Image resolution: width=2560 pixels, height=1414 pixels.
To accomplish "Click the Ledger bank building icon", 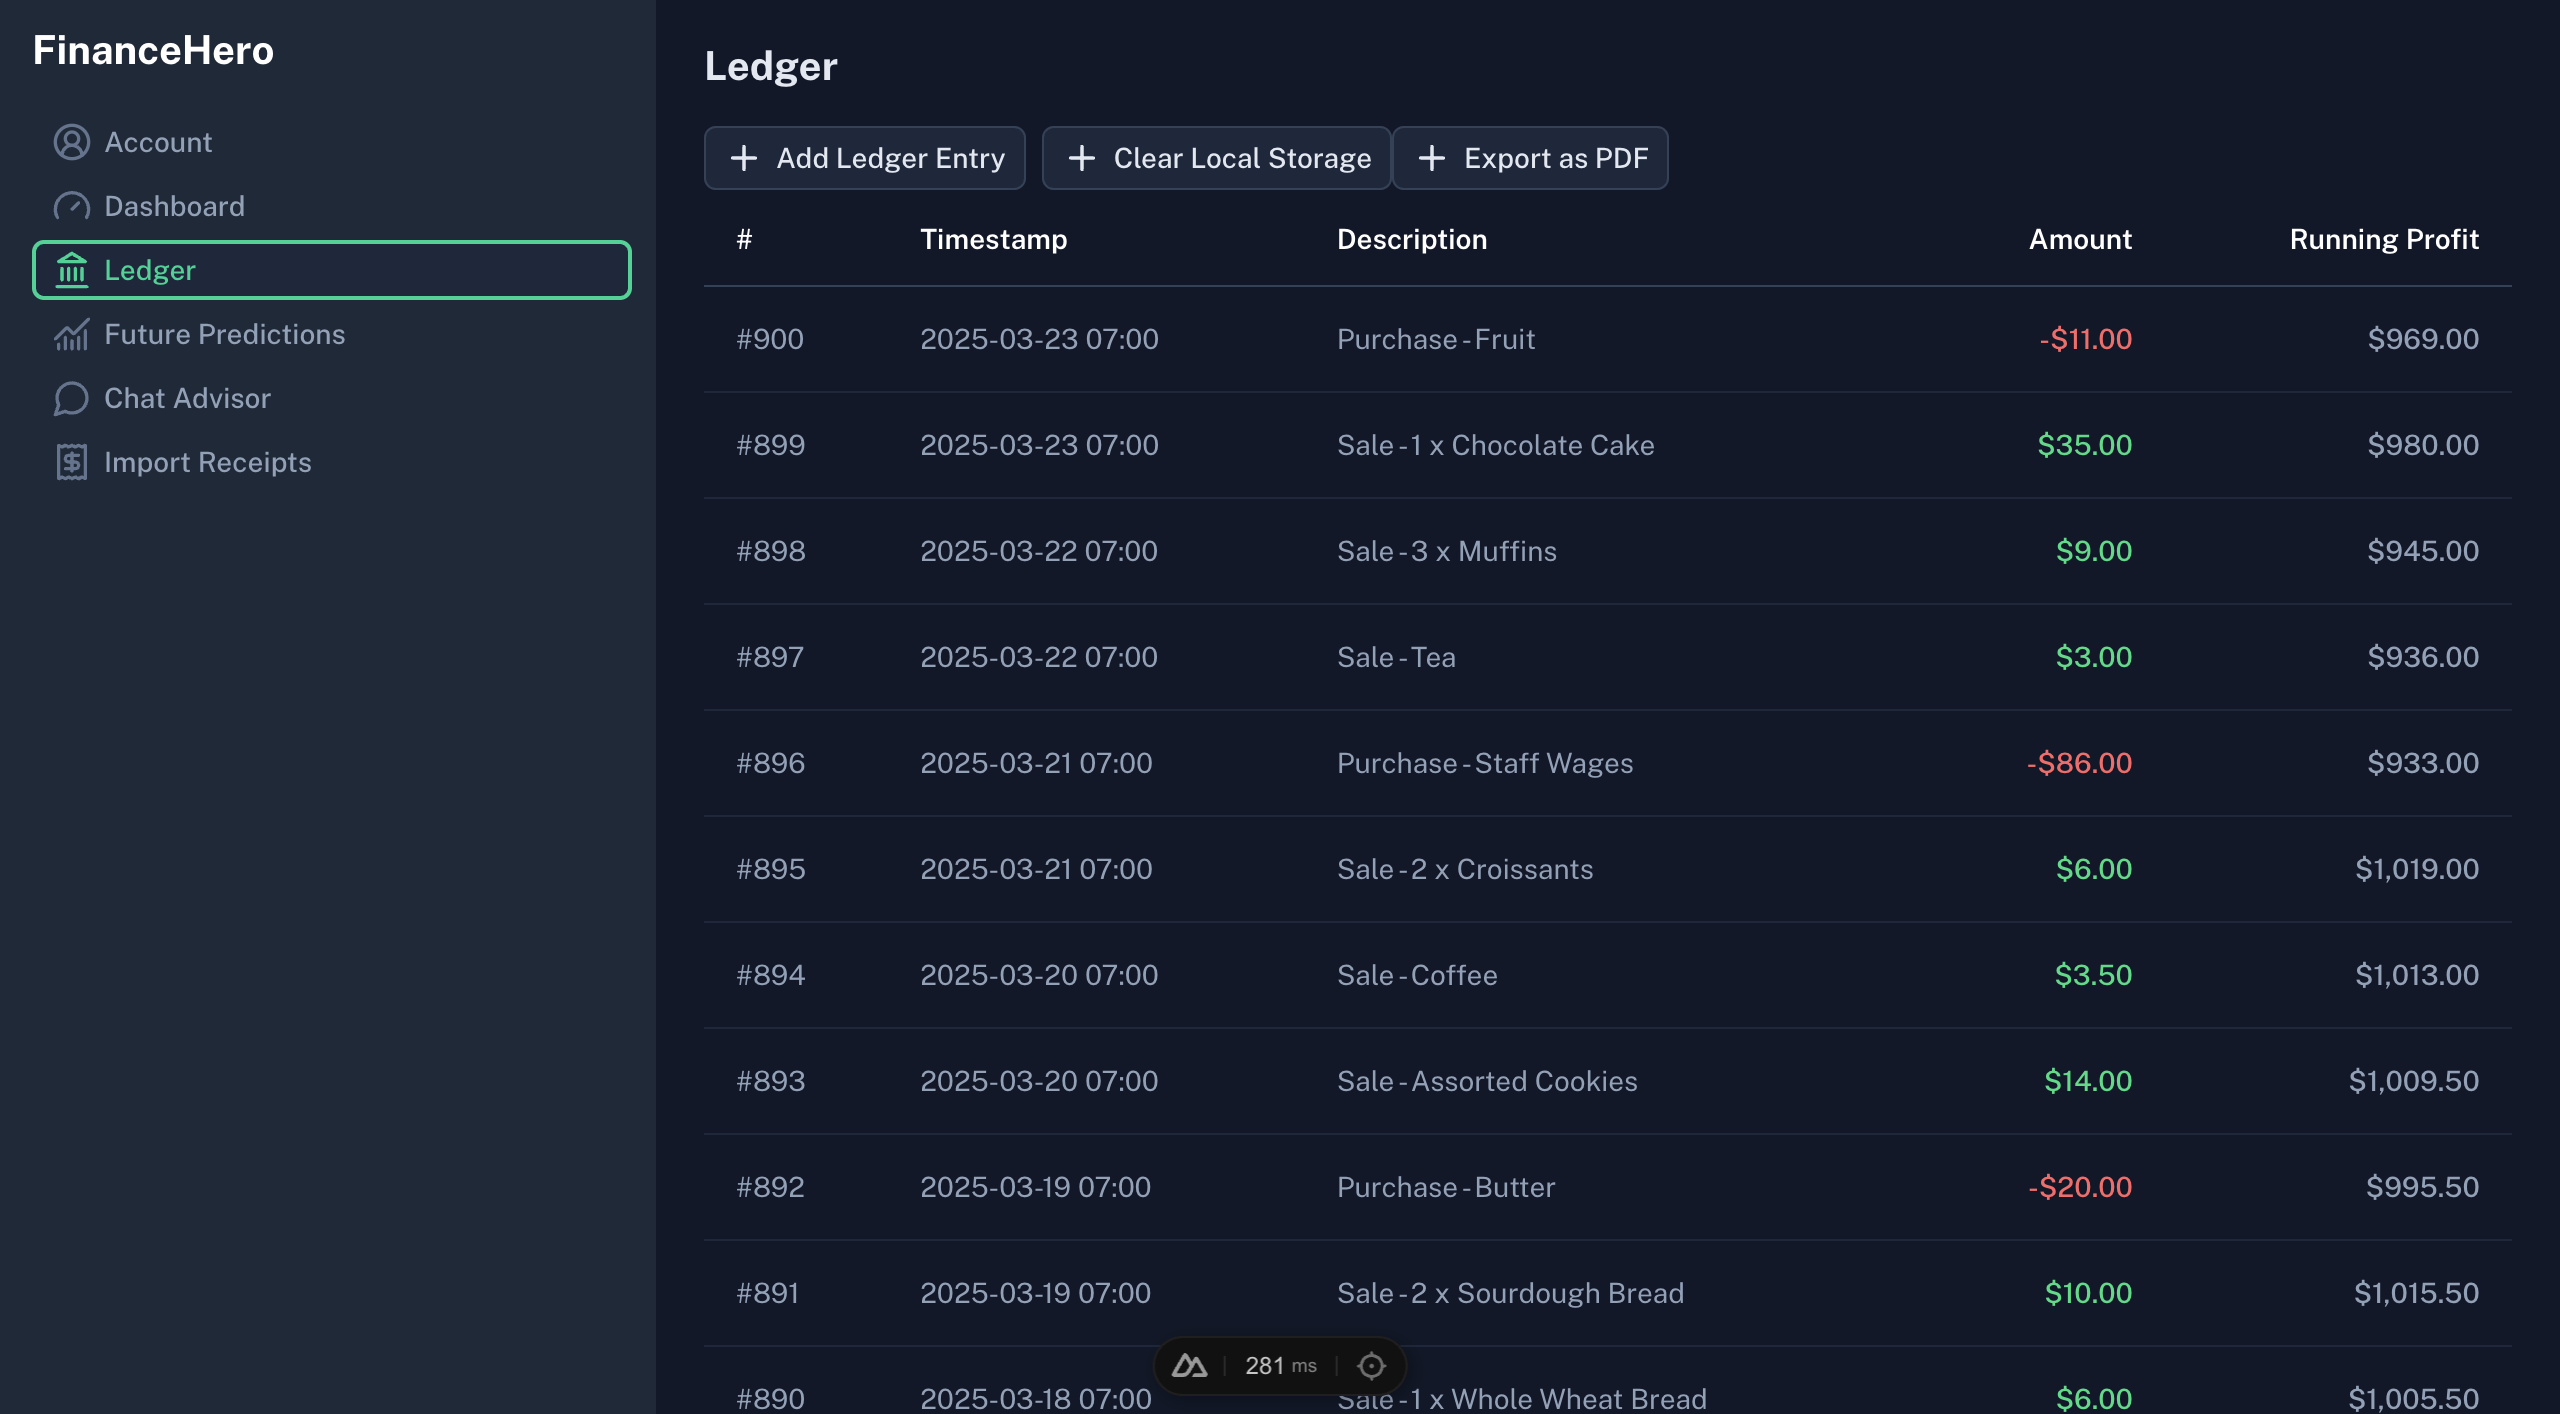I will click(71, 270).
